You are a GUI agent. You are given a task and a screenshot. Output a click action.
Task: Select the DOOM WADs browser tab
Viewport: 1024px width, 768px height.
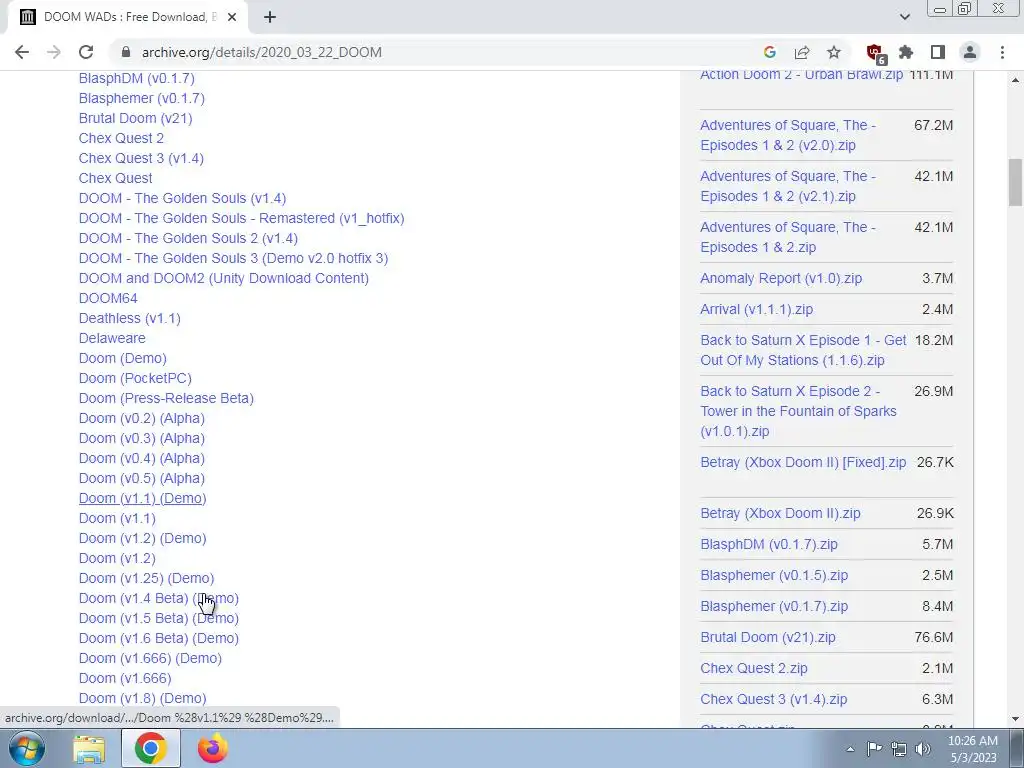[x=128, y=17]
